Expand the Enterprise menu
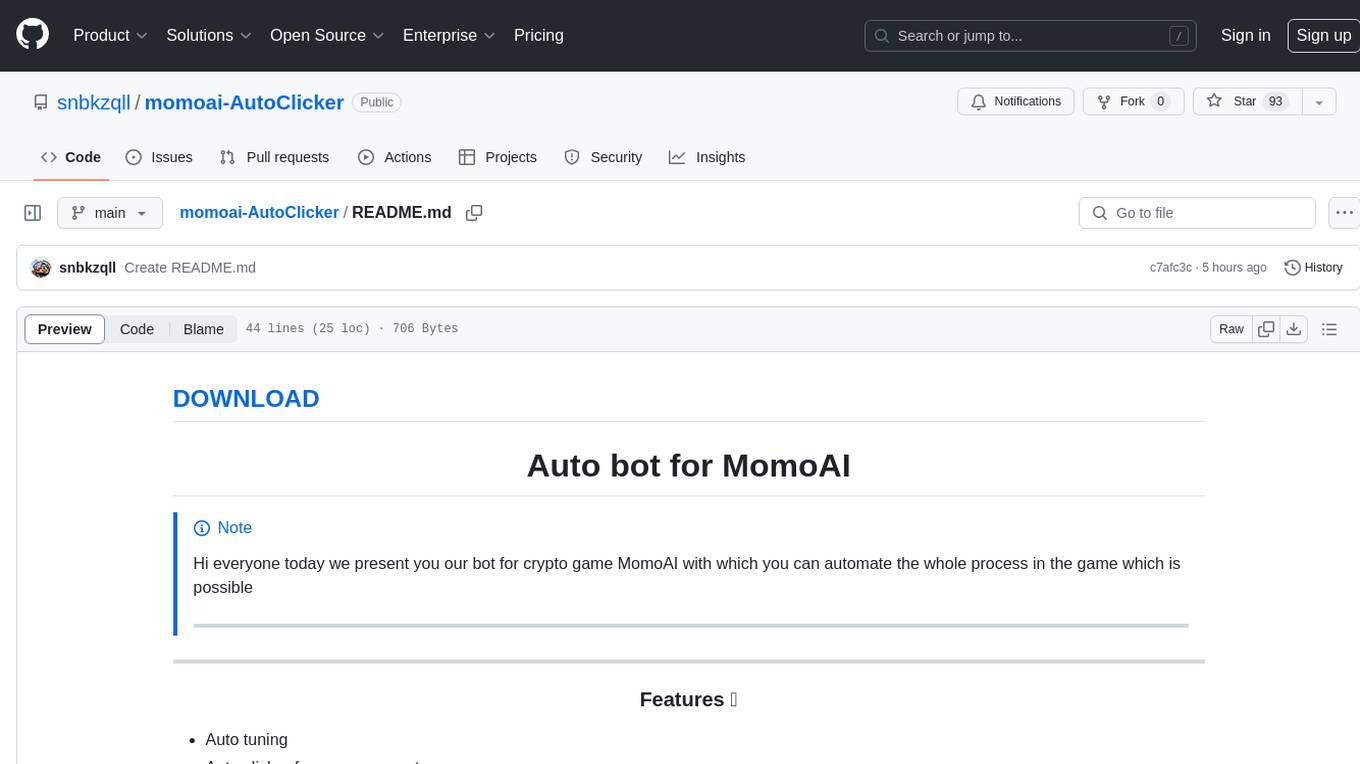Viewport: 1360px width, 764px height. [x=449, y=35]
